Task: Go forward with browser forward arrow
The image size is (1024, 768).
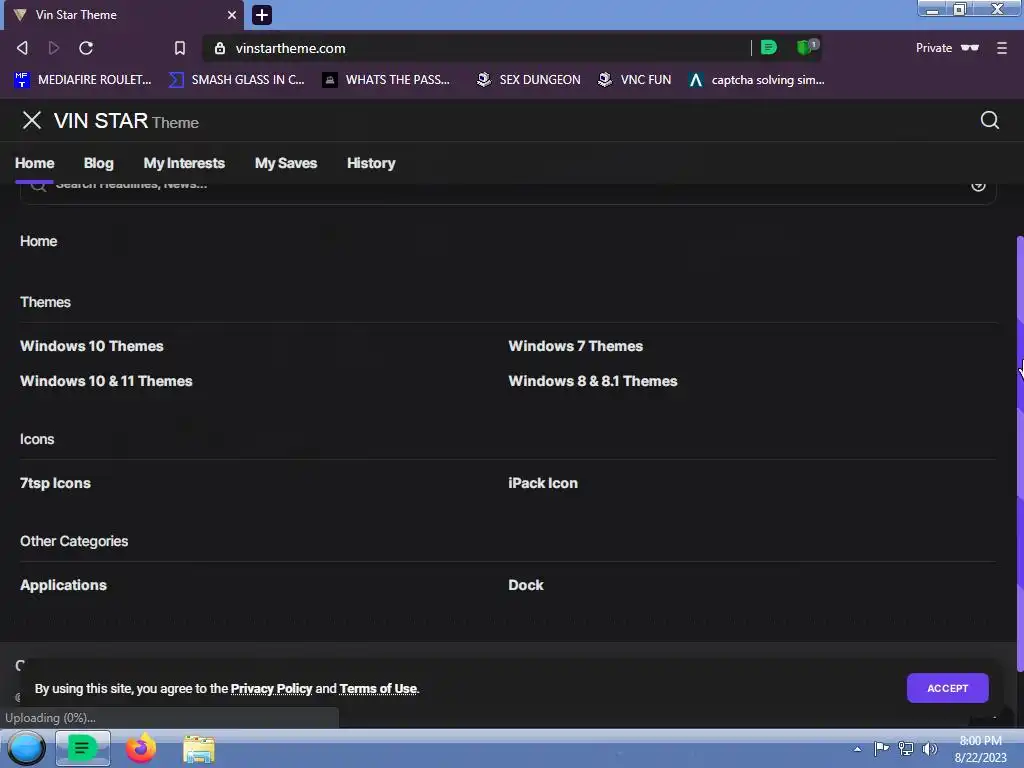Action: click(54, 48)
